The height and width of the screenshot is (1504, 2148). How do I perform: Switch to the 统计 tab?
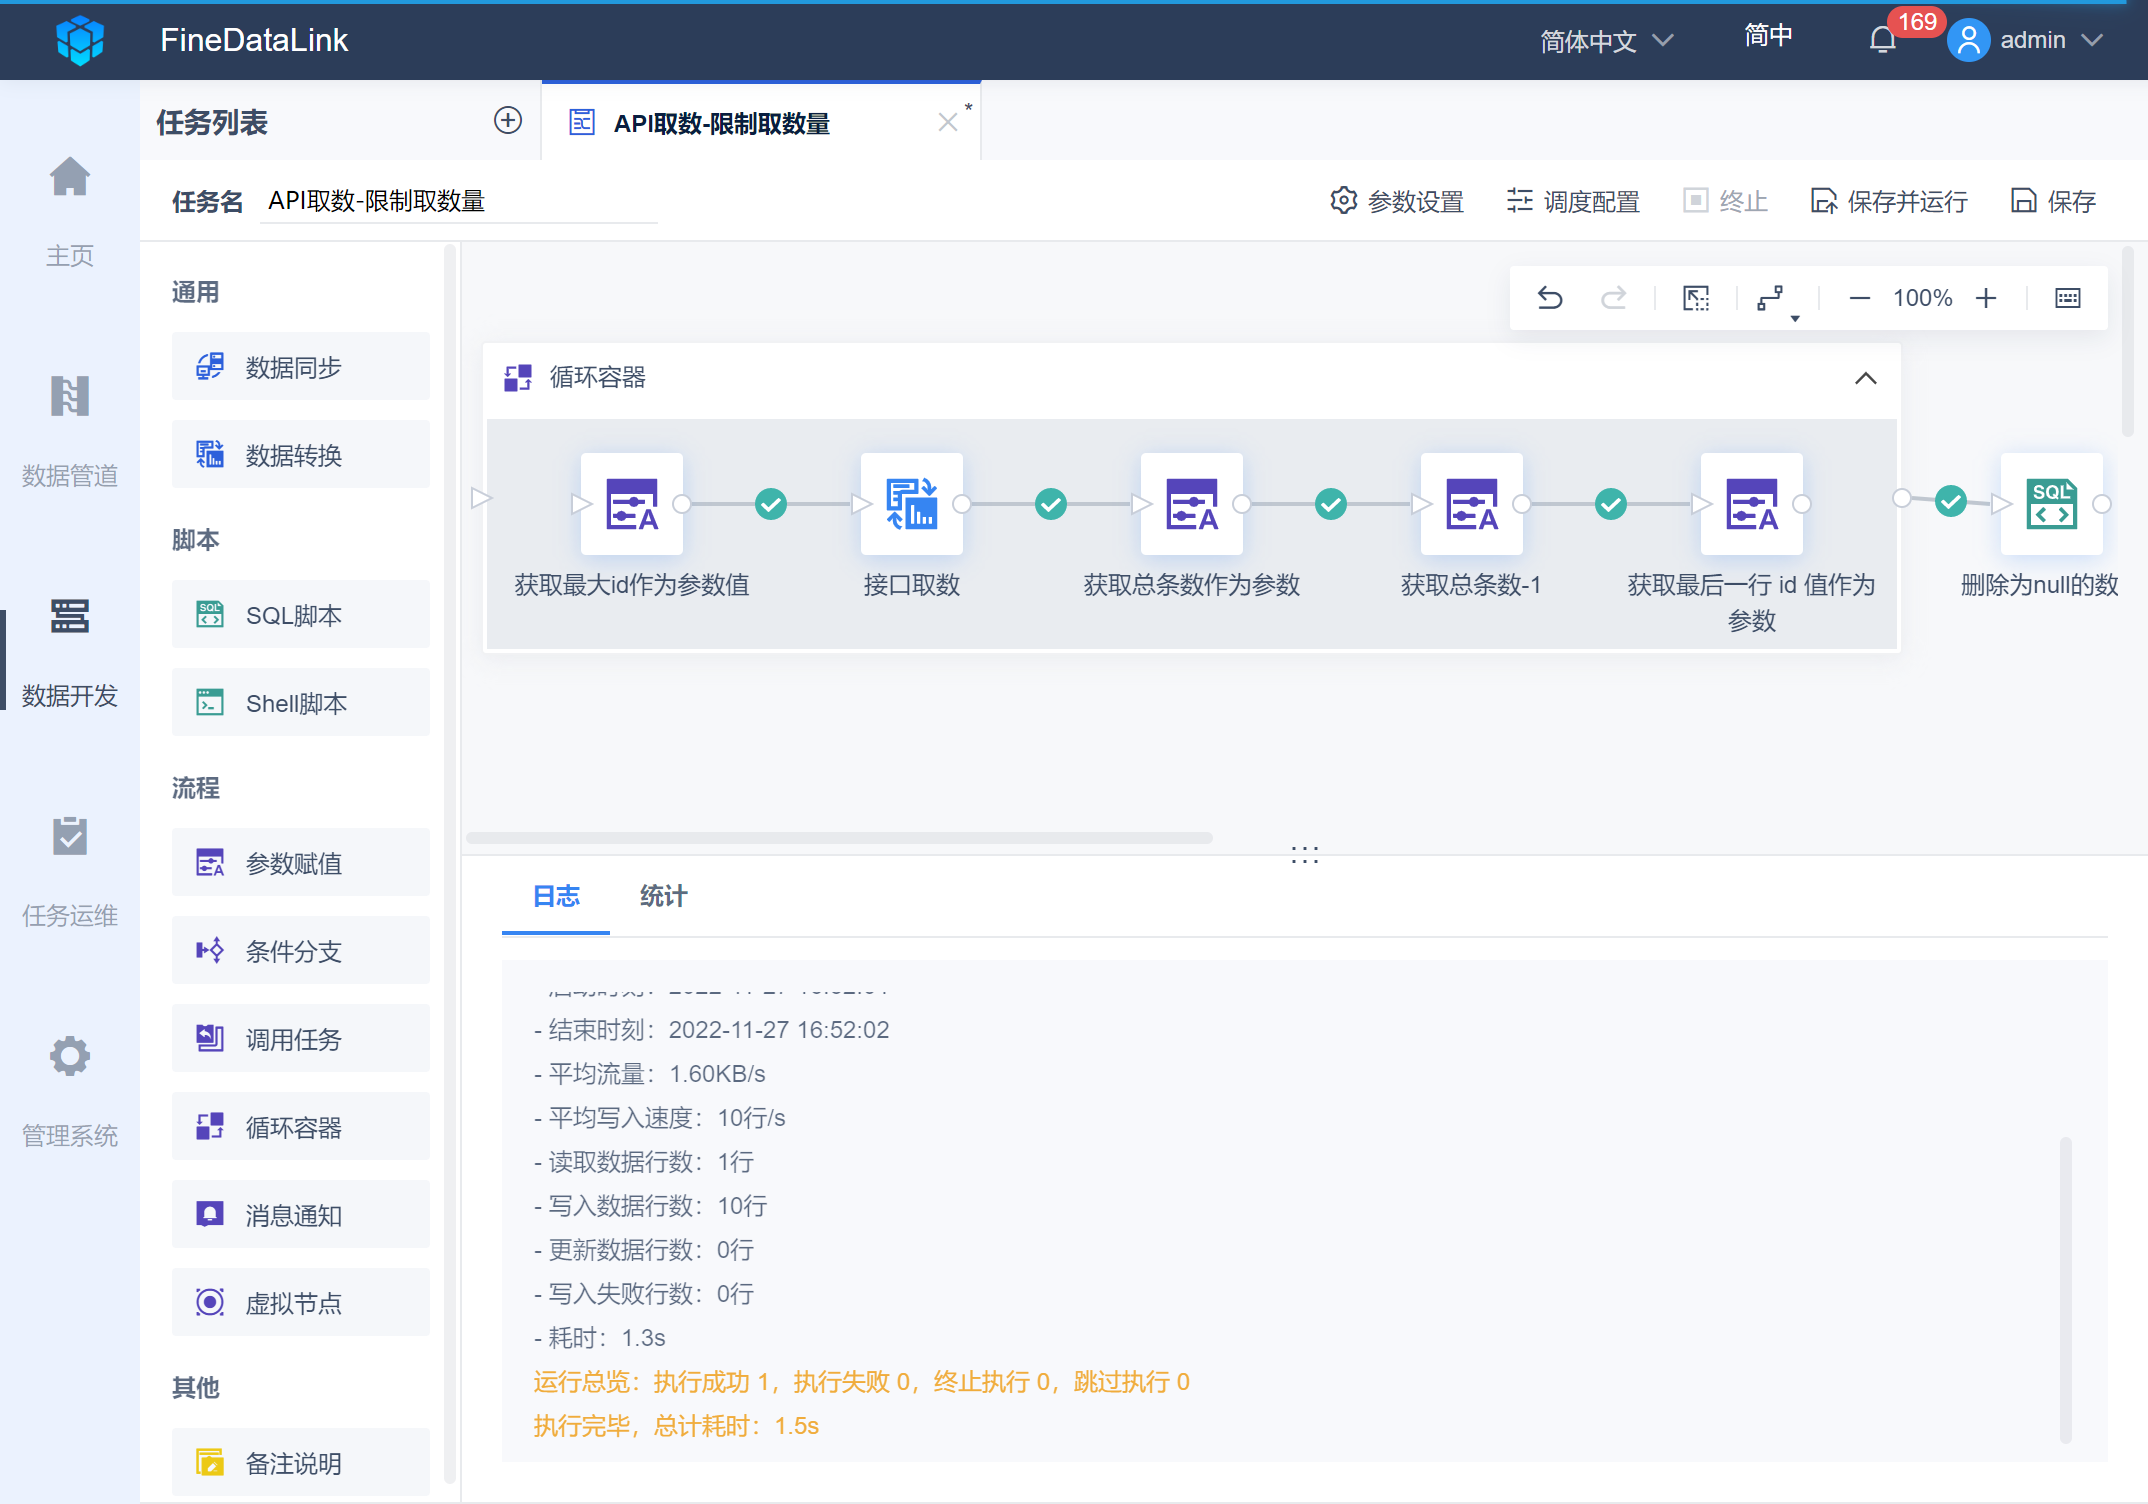pos(663,896)
